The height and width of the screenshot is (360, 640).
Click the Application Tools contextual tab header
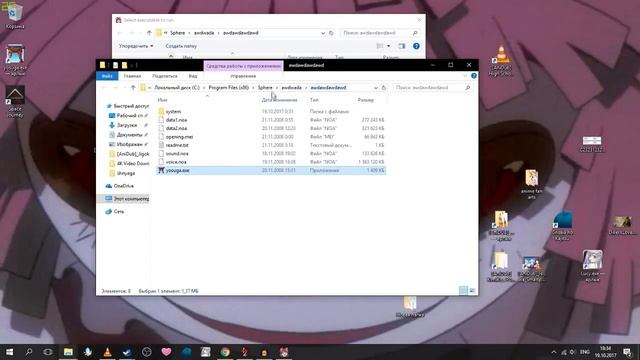(243, 66)
